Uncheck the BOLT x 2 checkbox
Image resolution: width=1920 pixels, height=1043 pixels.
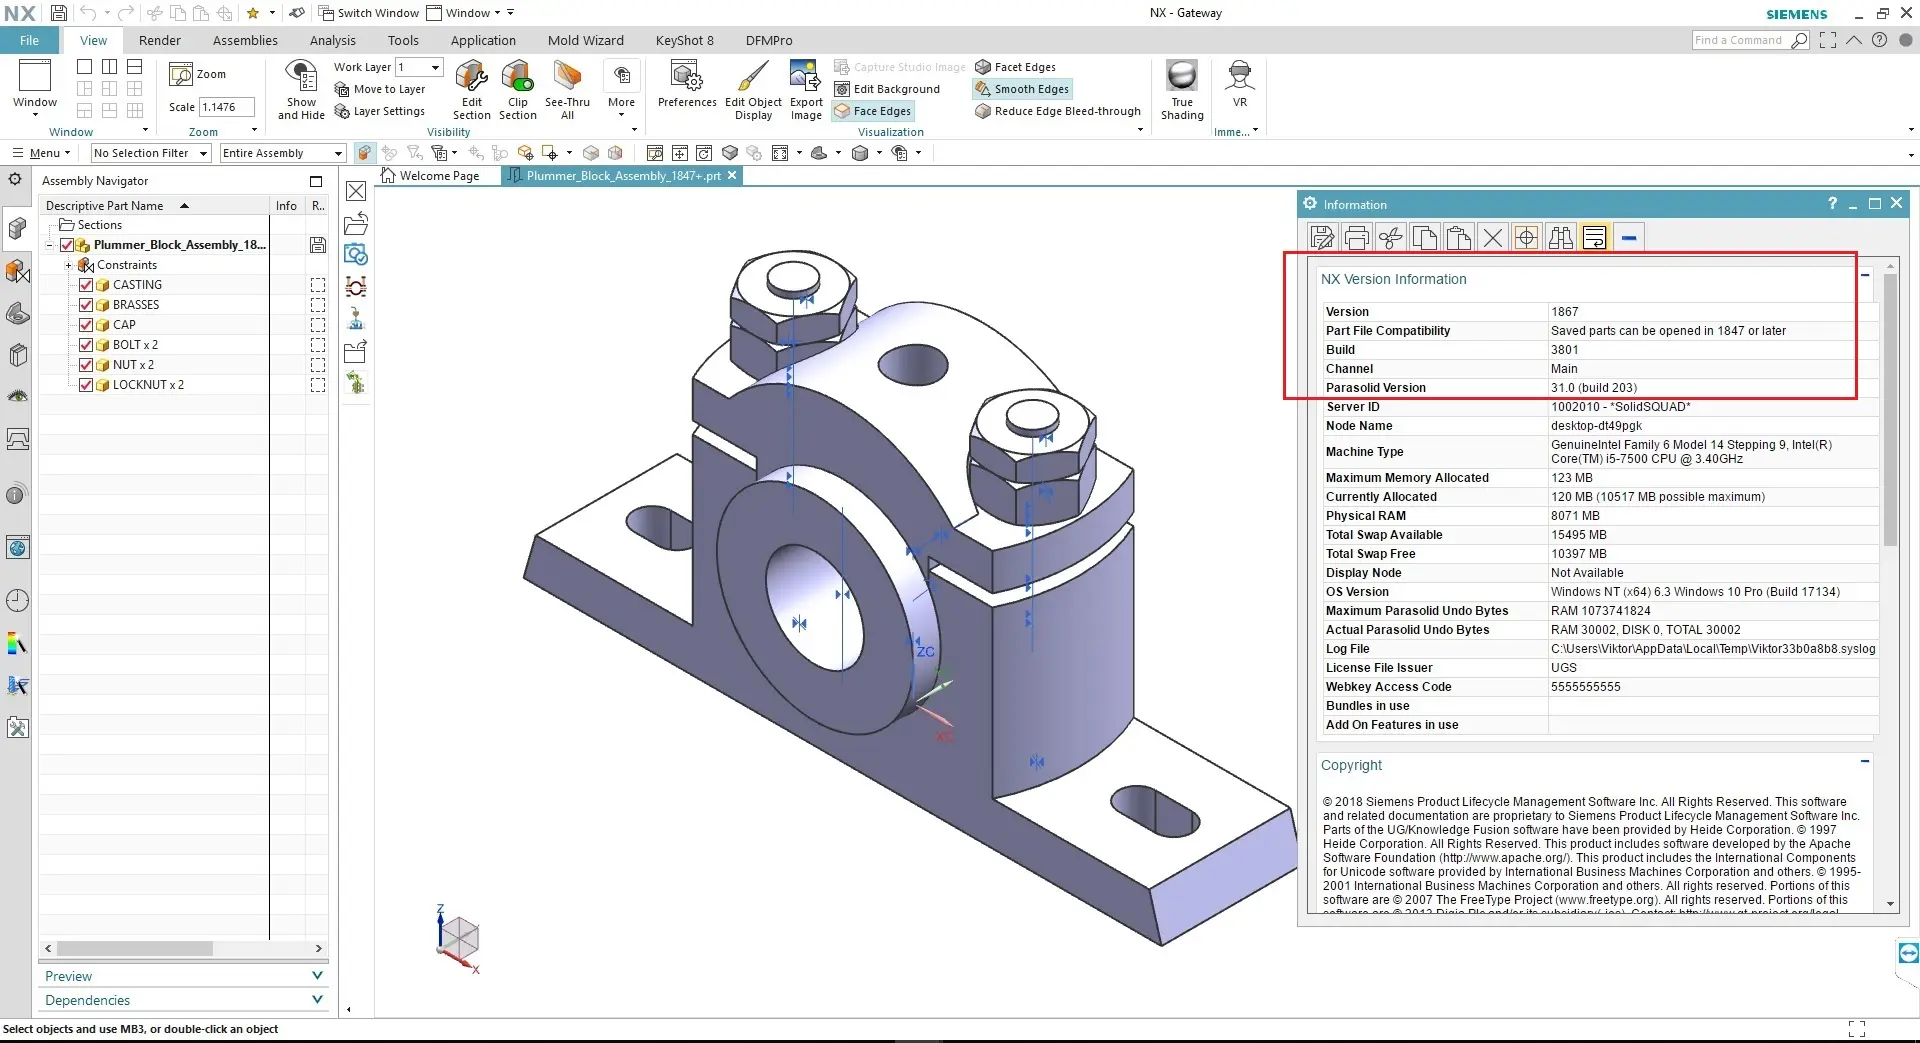(x=86, y=345)
